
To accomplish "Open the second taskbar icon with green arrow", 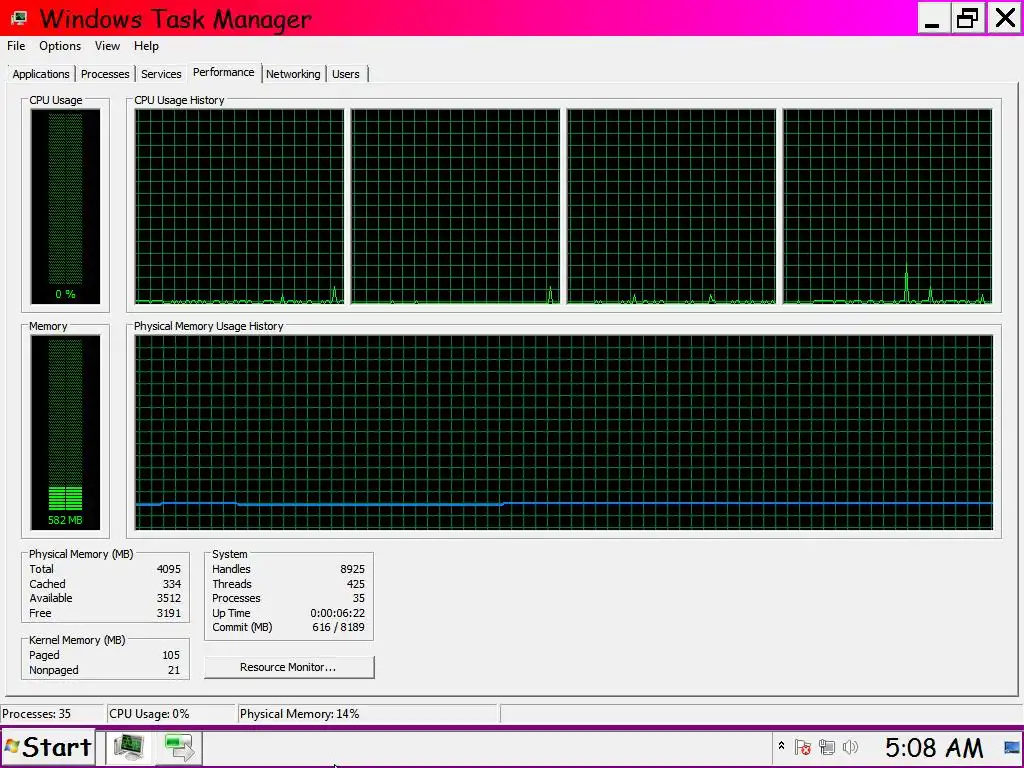I will (x=178, y=747).
